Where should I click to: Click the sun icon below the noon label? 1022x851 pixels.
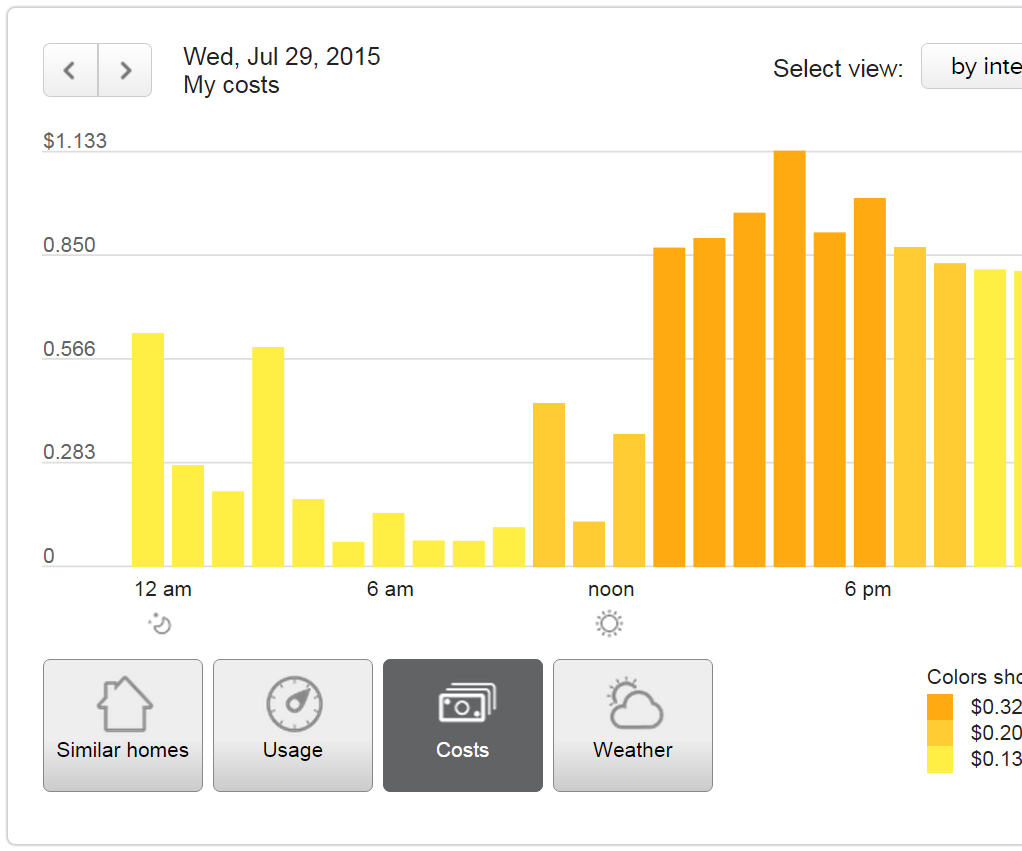[610, 622]
